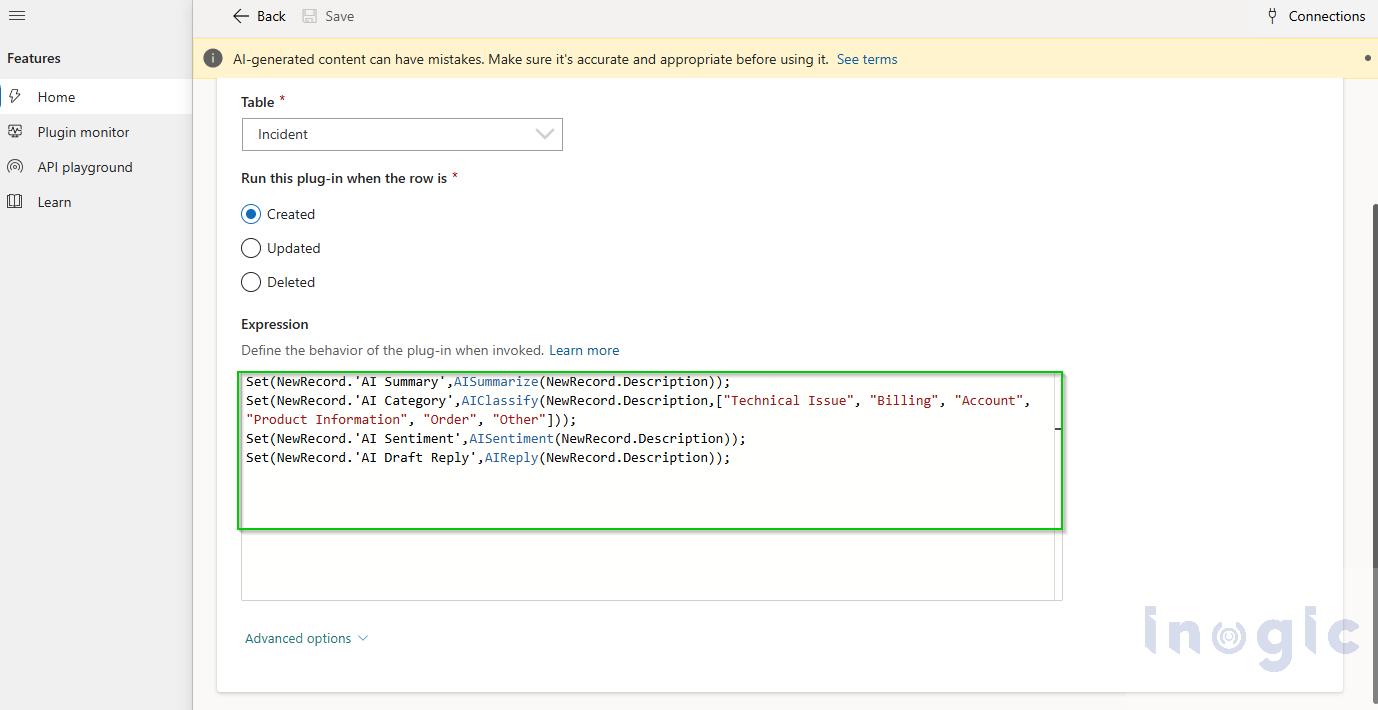Open API playground in the sidebar
Image resolution: width=1378 pixels, height=710 pixels.
coord(96,167)
